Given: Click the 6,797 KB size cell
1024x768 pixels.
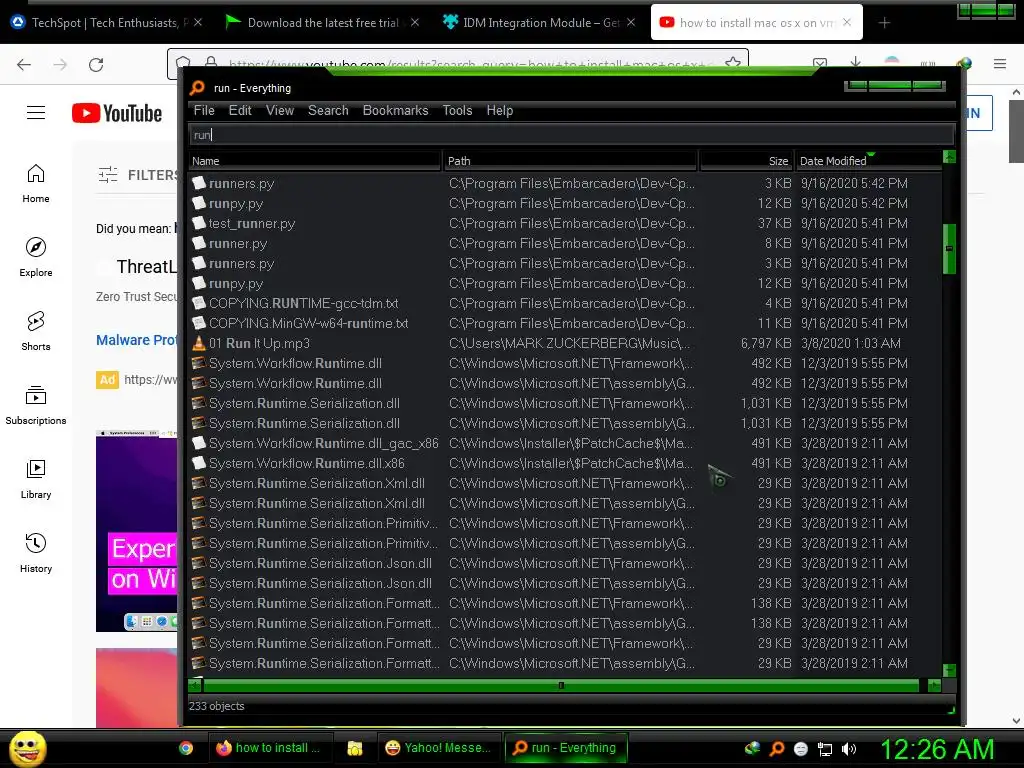Looking at the screenshot, I should point(765,344).
